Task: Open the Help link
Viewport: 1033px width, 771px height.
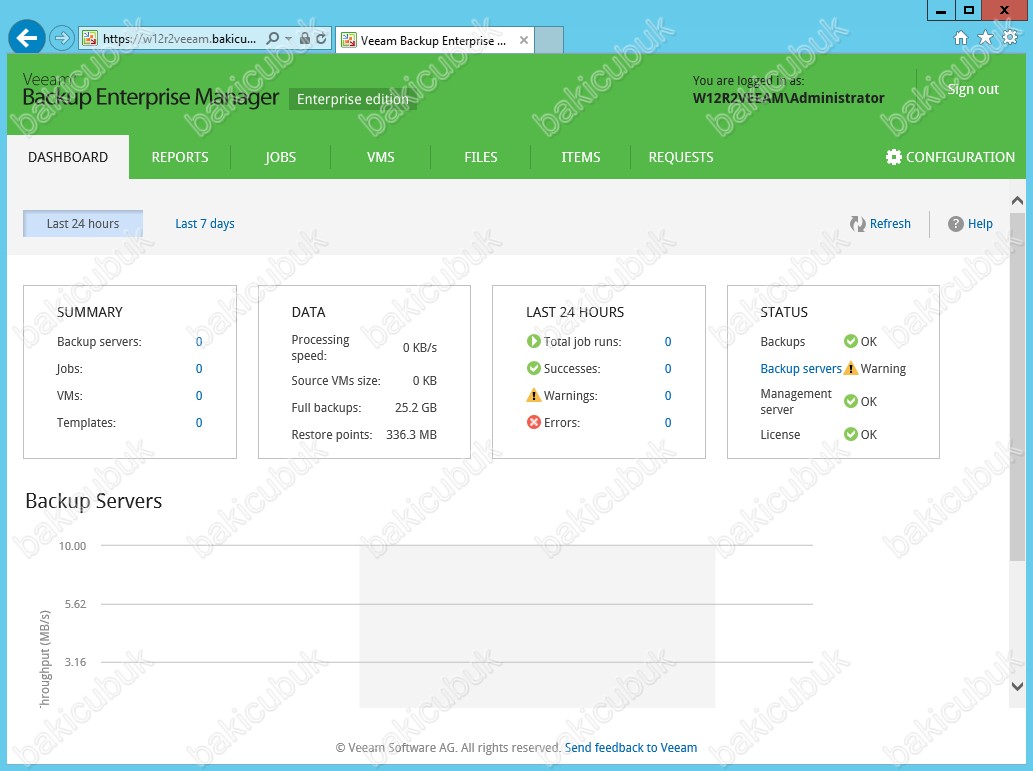Action: [980, 223]
